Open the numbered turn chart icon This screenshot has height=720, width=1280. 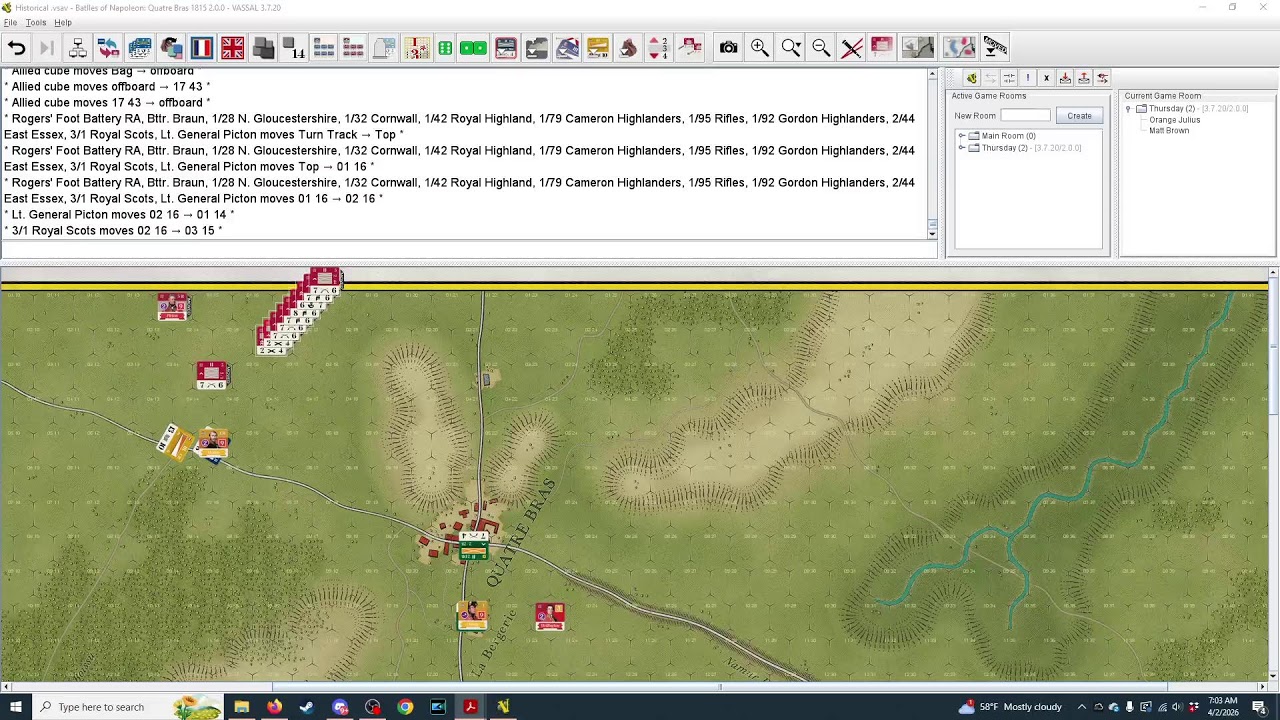pos(417,47)
